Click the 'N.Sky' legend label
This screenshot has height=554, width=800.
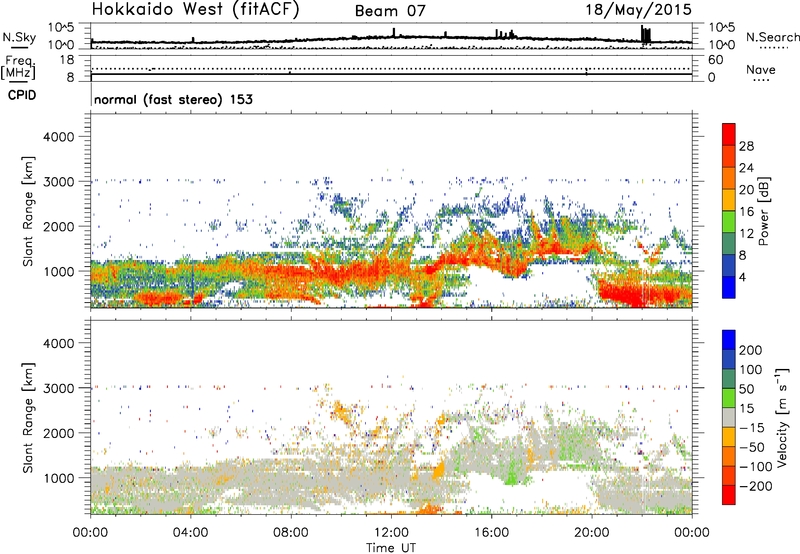coord(19,38)
